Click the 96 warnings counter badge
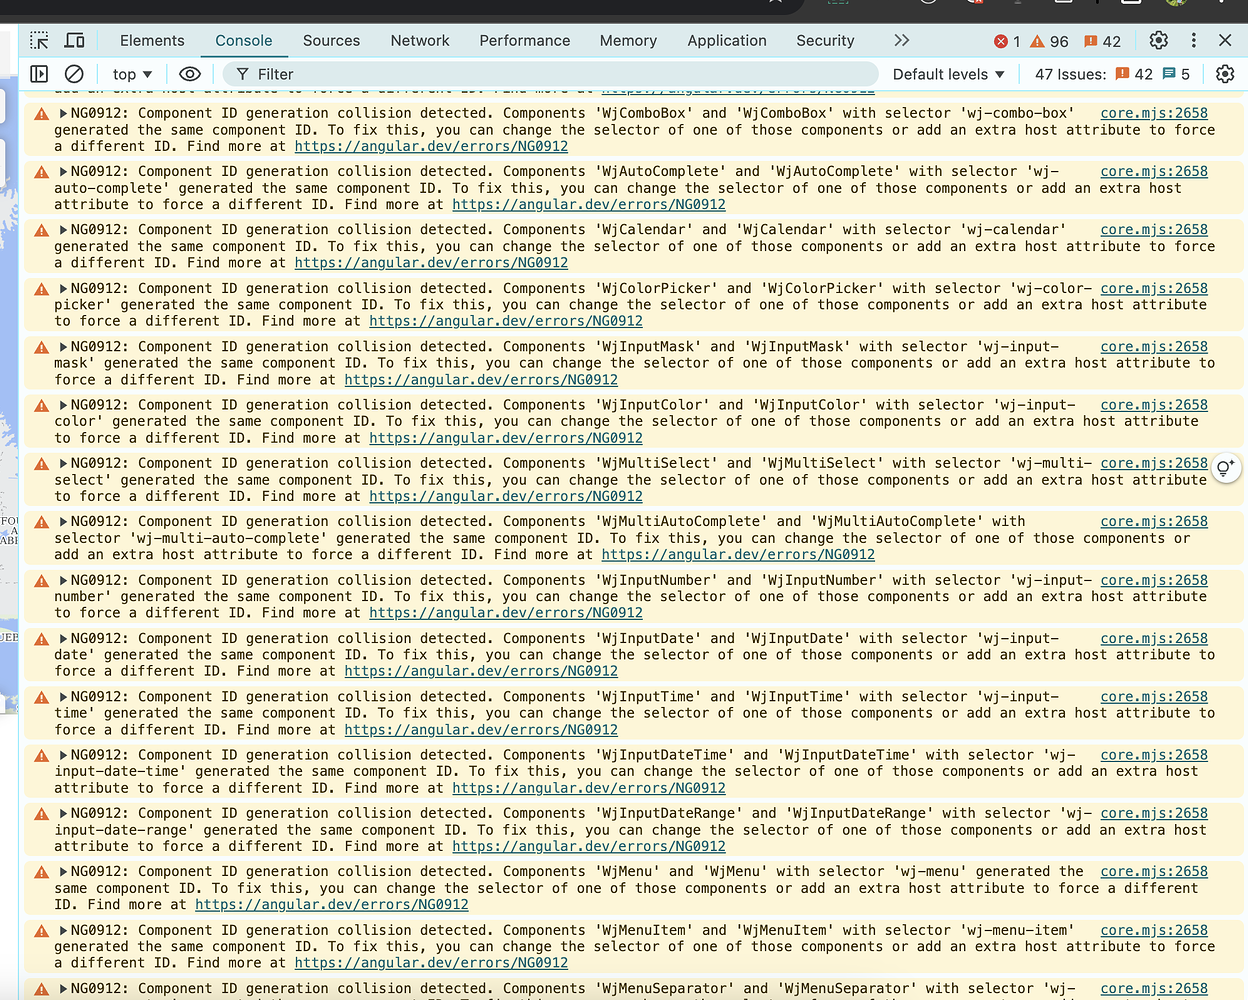 coord(1046,41)
